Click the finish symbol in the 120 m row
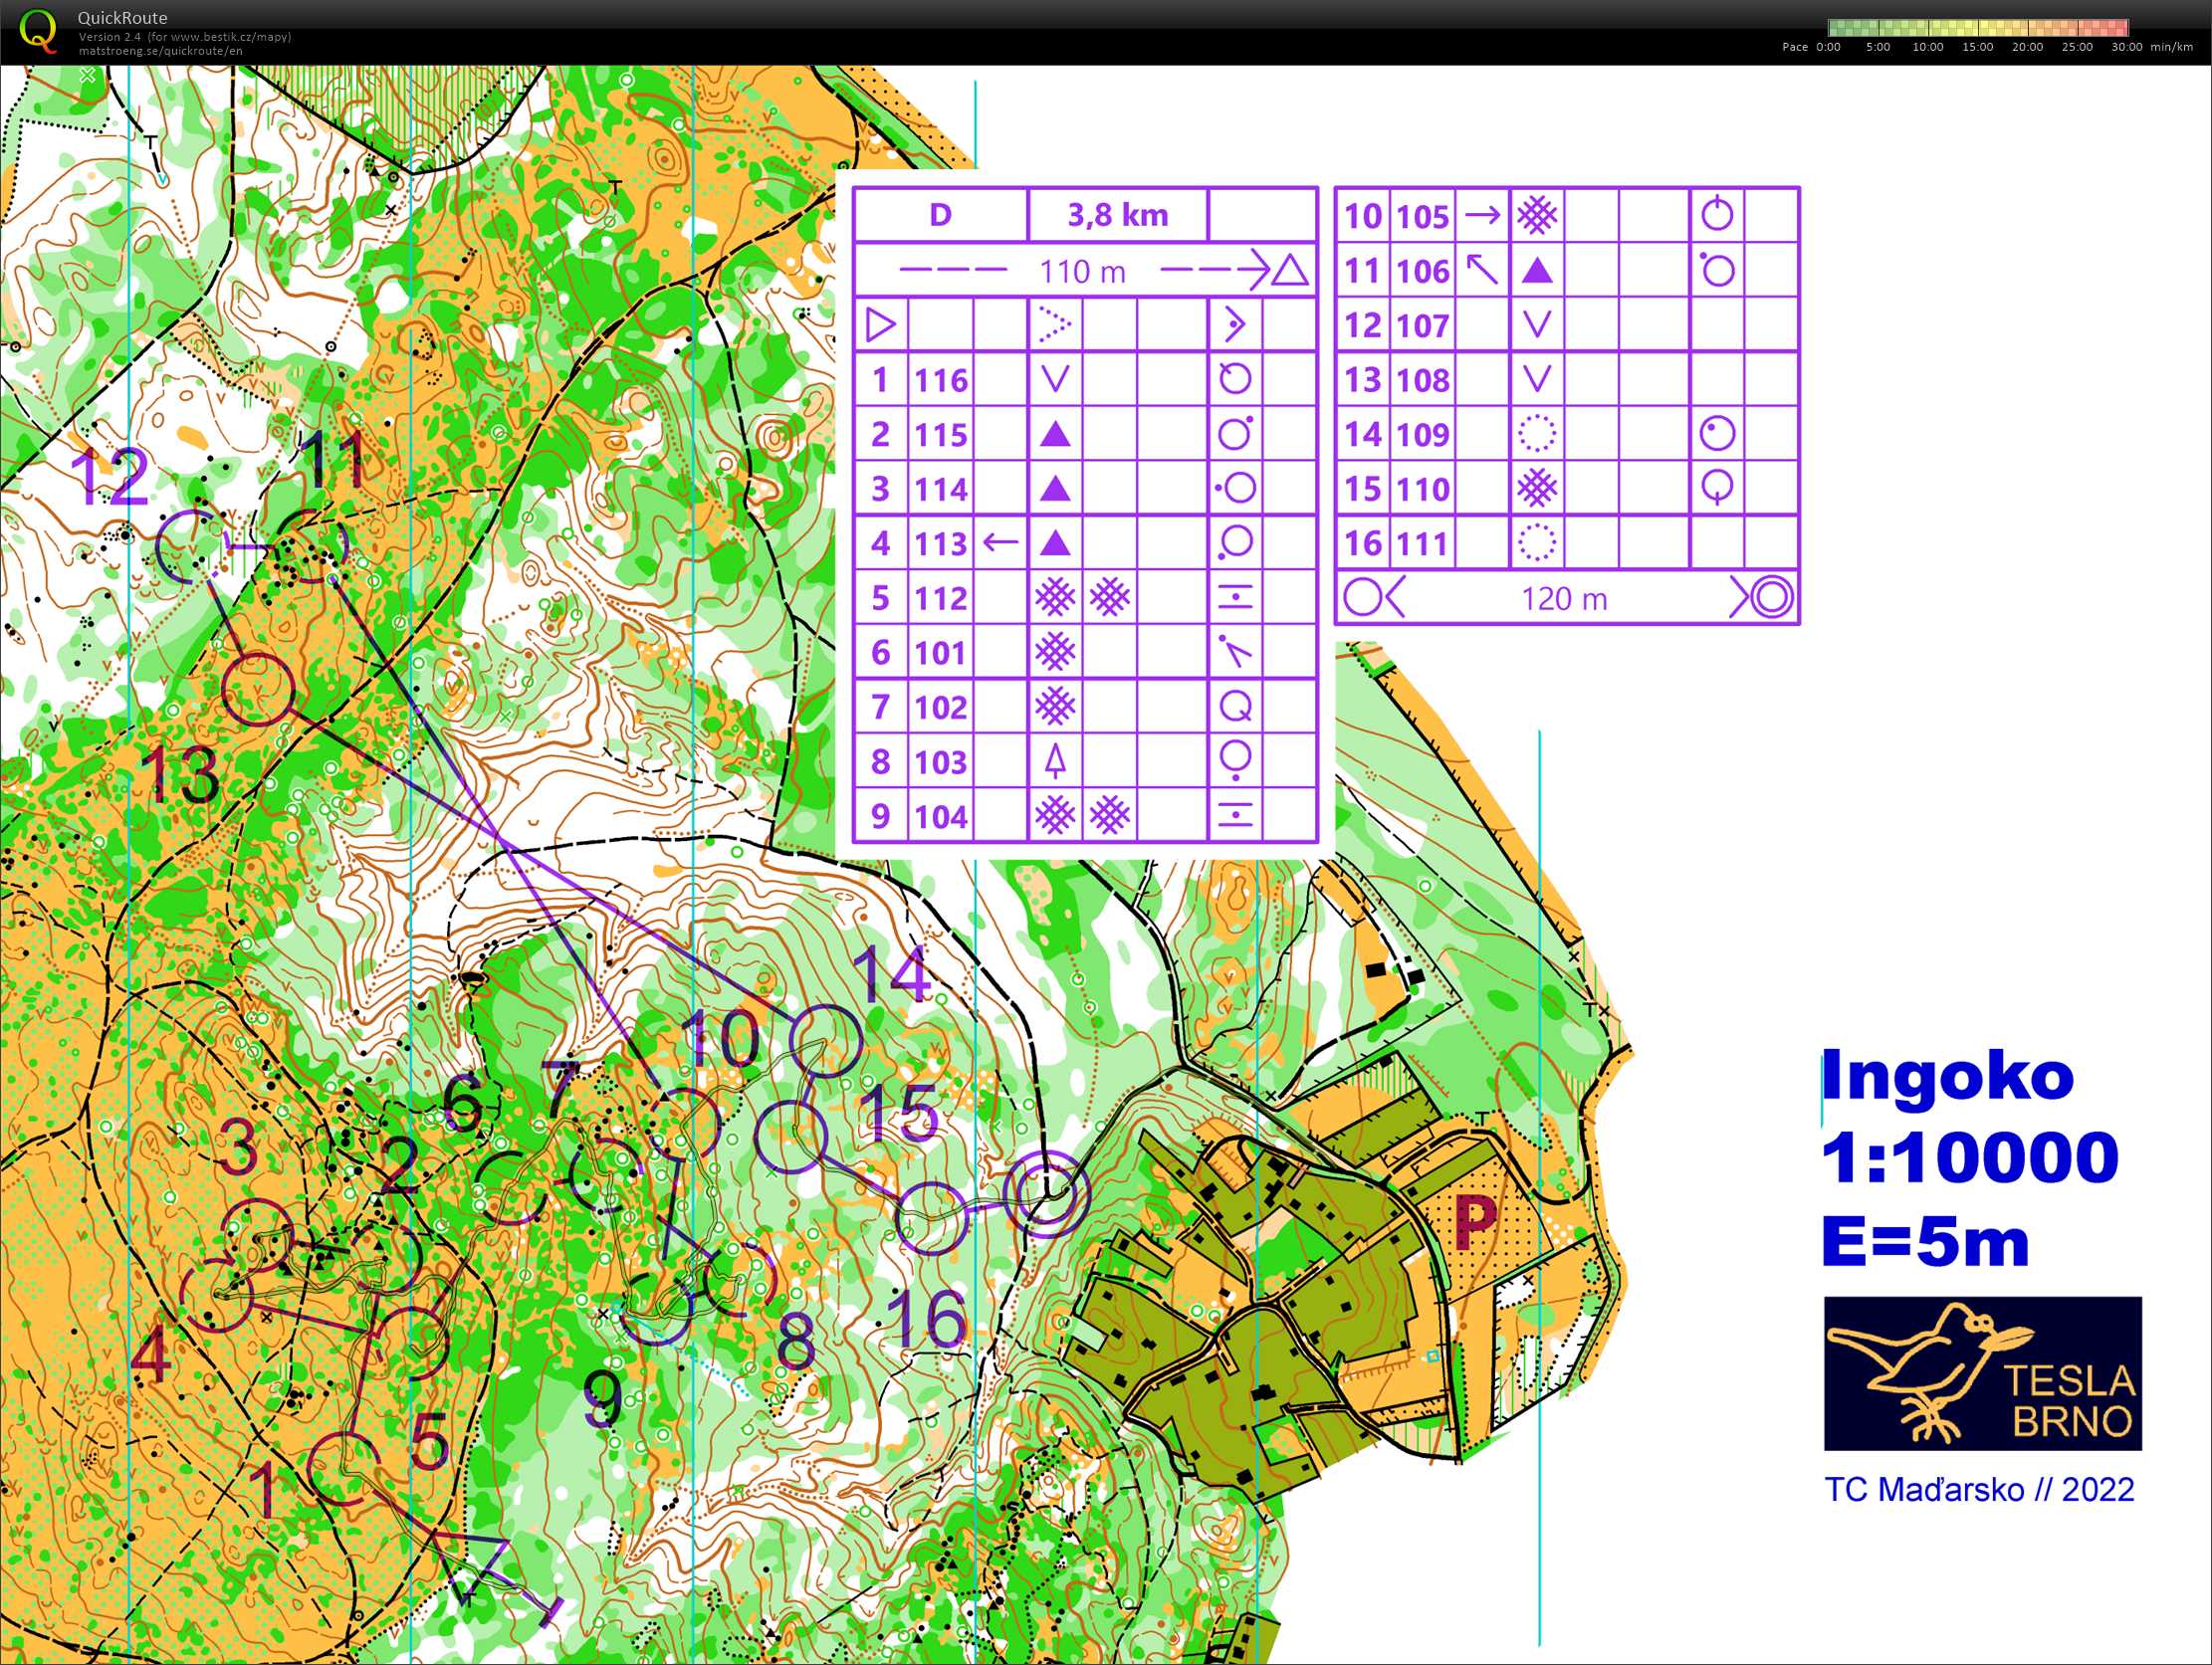Screen dimensions: 2212x1665 pyautogui.click(x=1773, y=598)
